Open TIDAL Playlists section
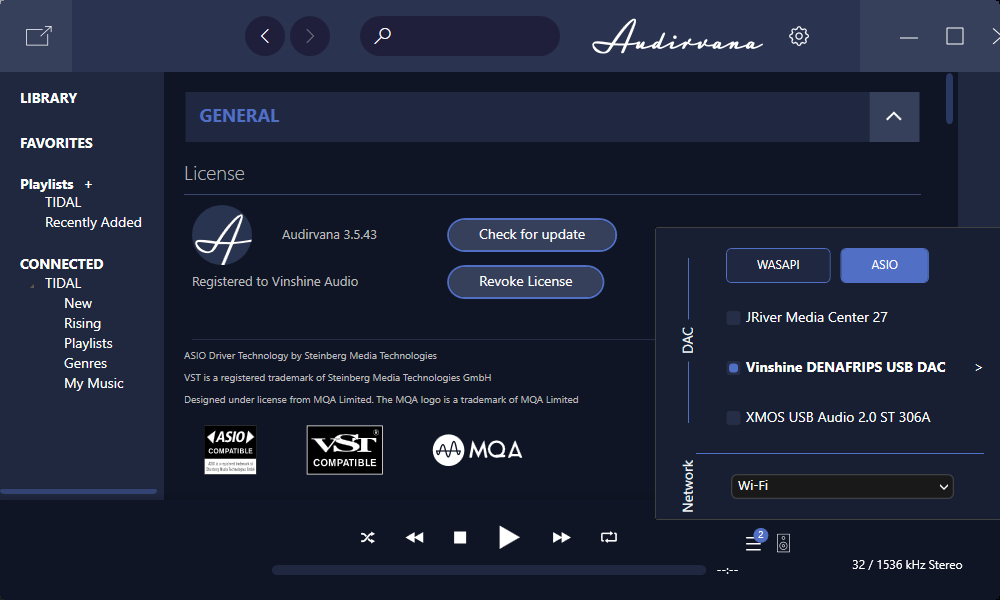1000x600 pixels. point(88,344)
